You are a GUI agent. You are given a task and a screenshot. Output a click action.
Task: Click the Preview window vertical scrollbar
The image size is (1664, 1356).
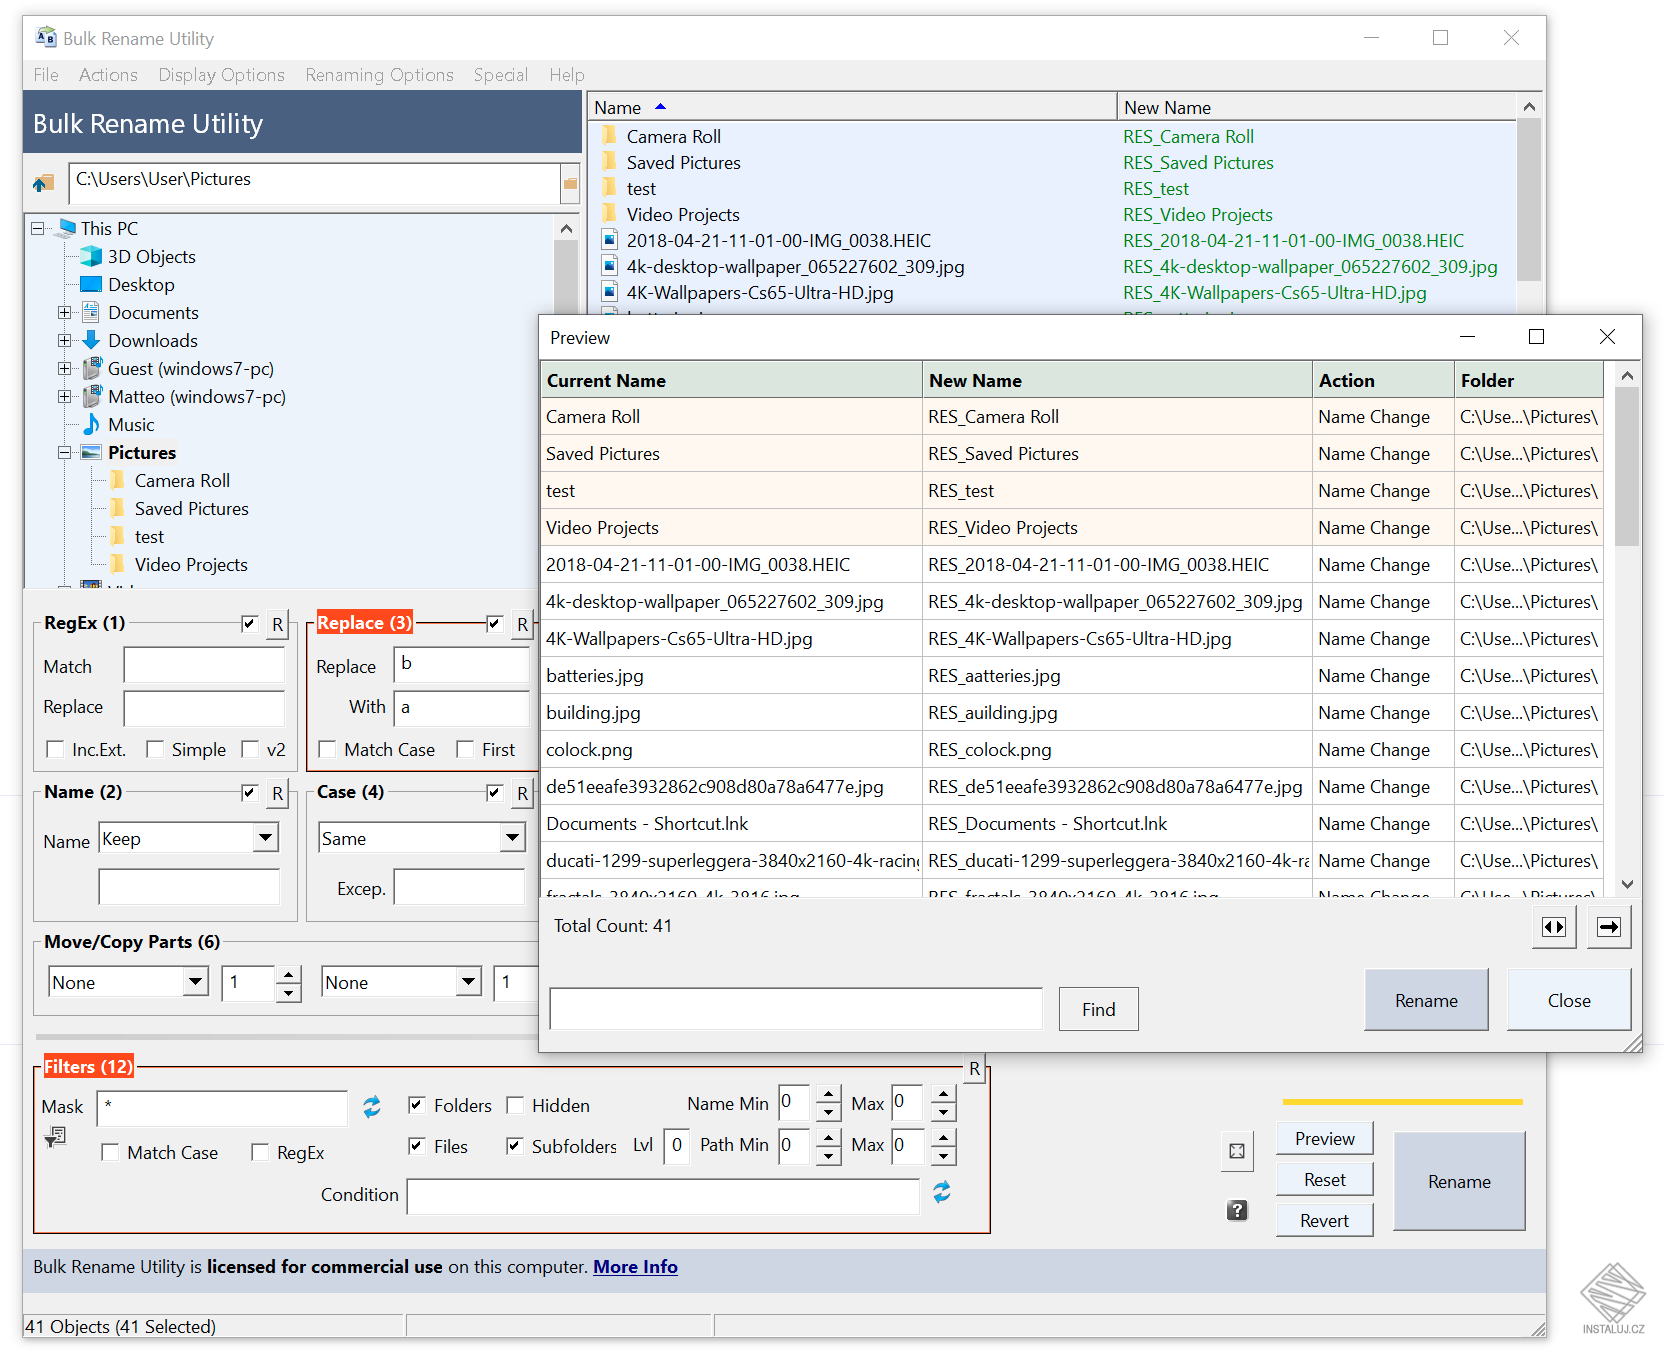[1627, 627]
